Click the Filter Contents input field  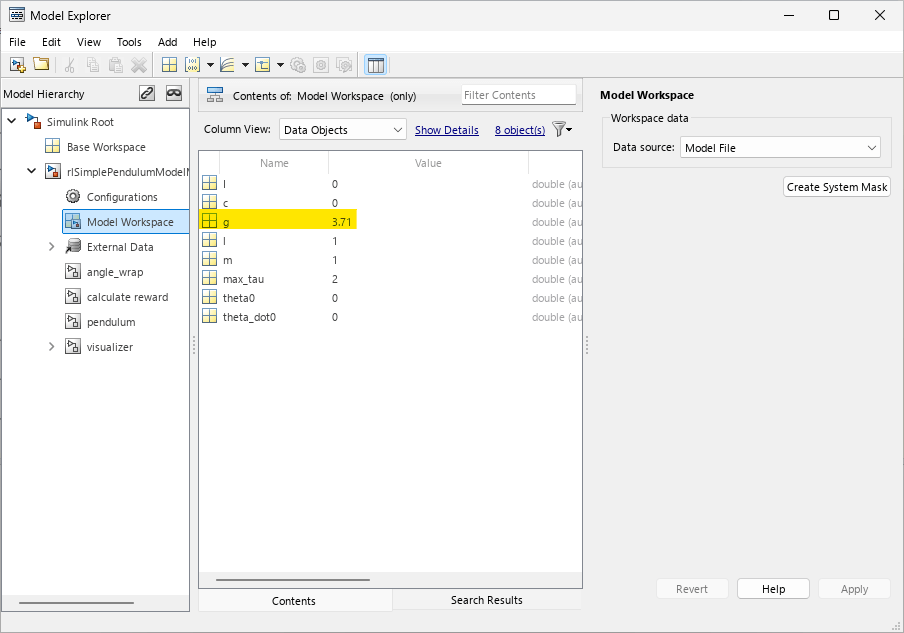pos(518,95)
